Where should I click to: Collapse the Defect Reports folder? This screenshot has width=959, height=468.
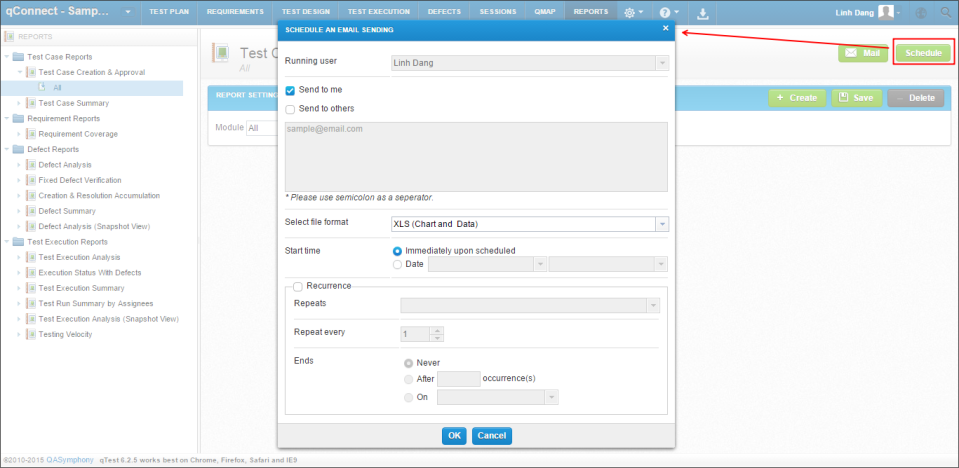(x=8, y=149)
